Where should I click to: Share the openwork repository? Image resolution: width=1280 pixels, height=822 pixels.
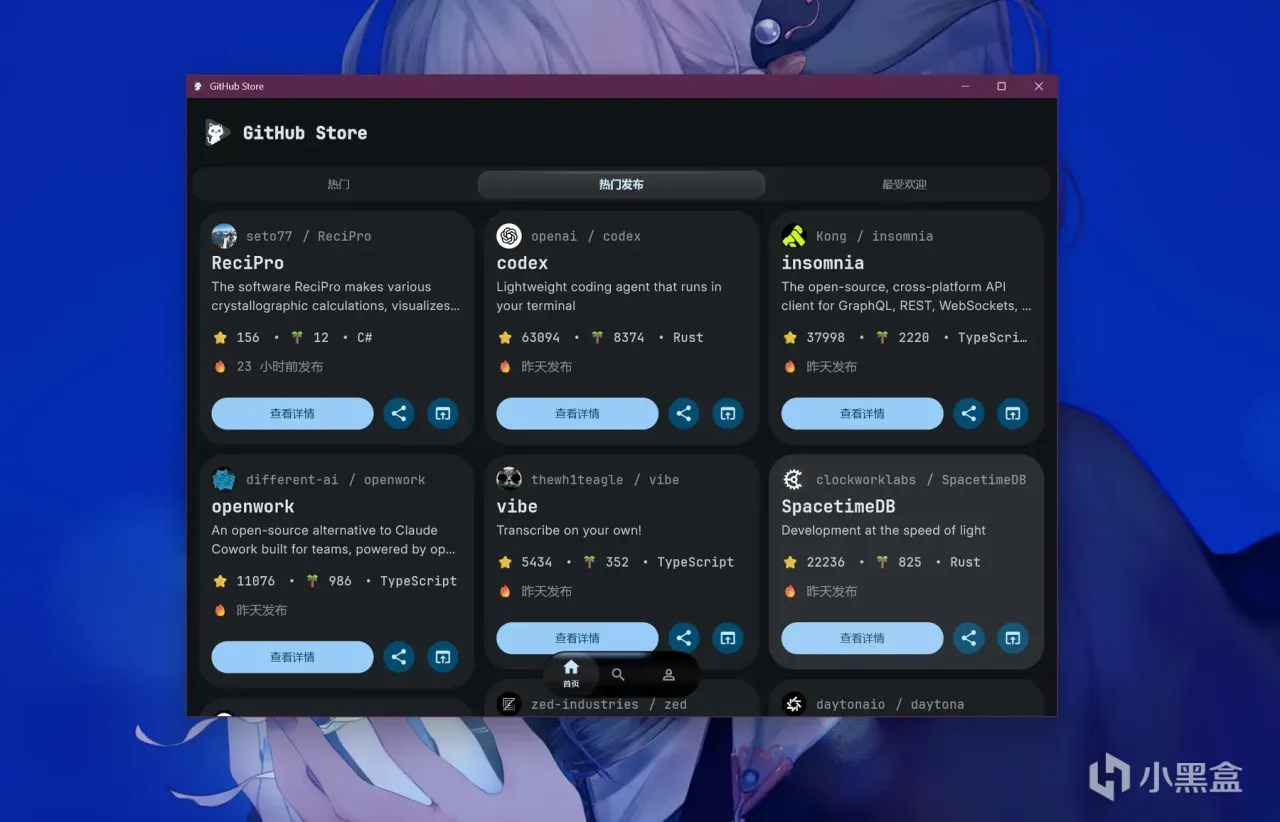click(399, 657)
